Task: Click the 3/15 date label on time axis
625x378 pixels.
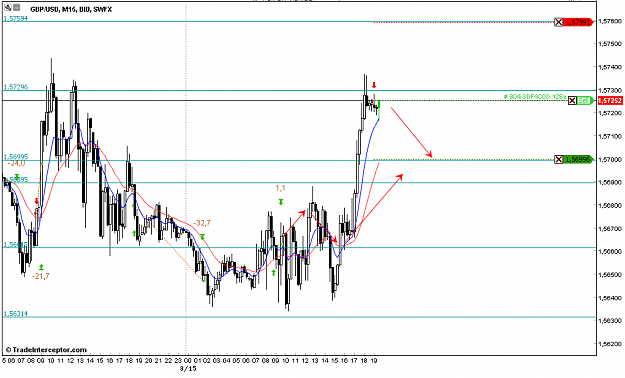Action: pyautogui.click(x=188, y=368)
